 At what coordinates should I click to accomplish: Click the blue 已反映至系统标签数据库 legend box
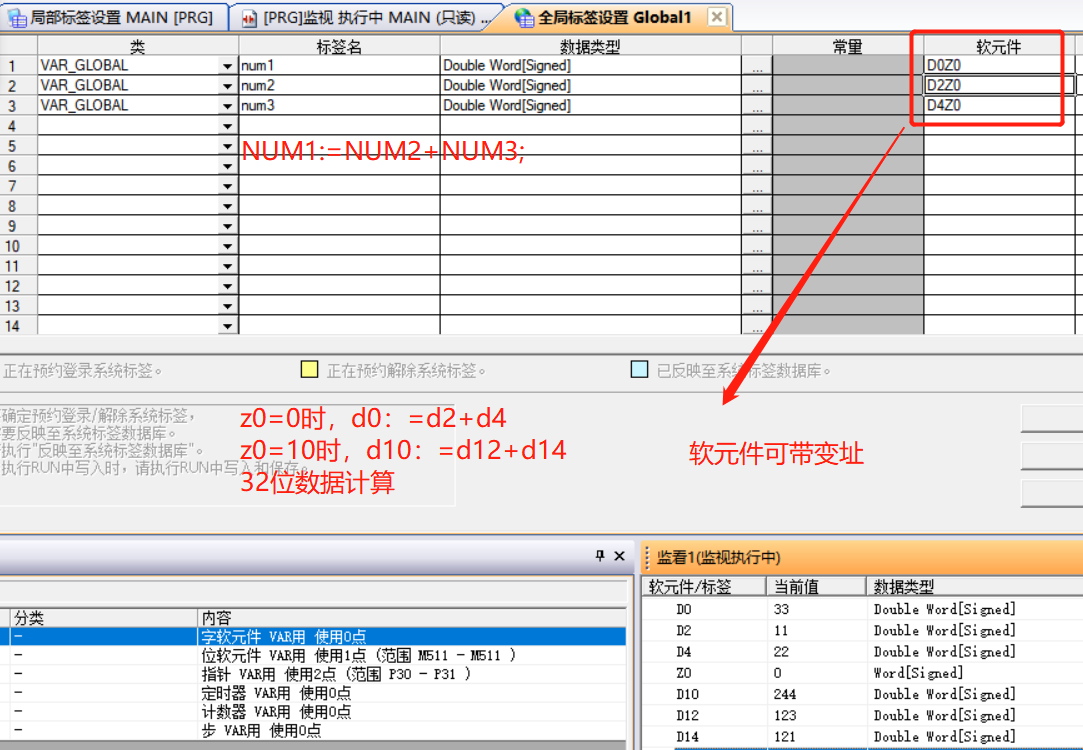pyautogui.click(x=640, y=370)
